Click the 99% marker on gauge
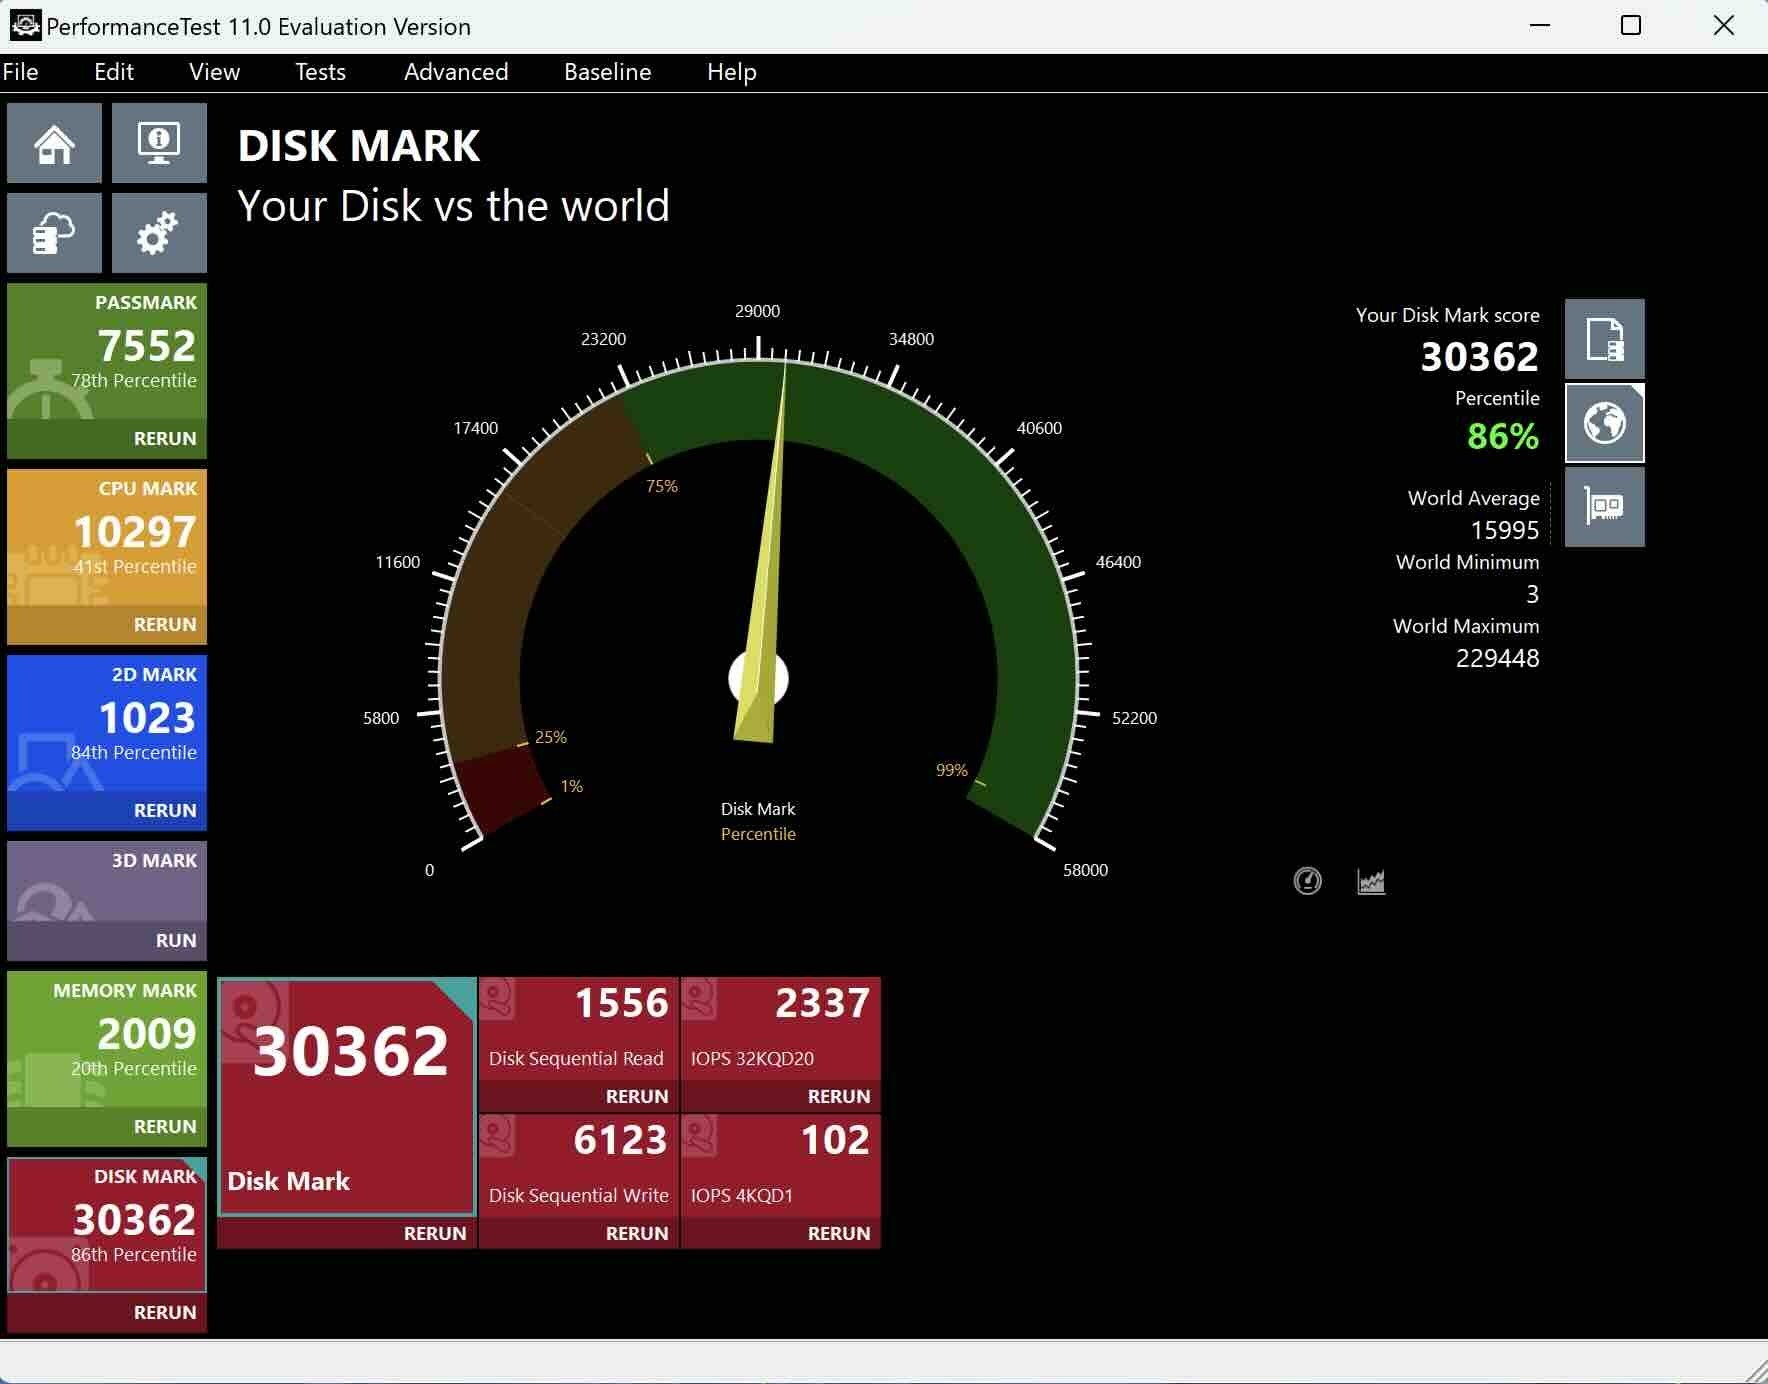This screenshot has height=1384, width=1768. pyautogui.click(x=951, y=770)
